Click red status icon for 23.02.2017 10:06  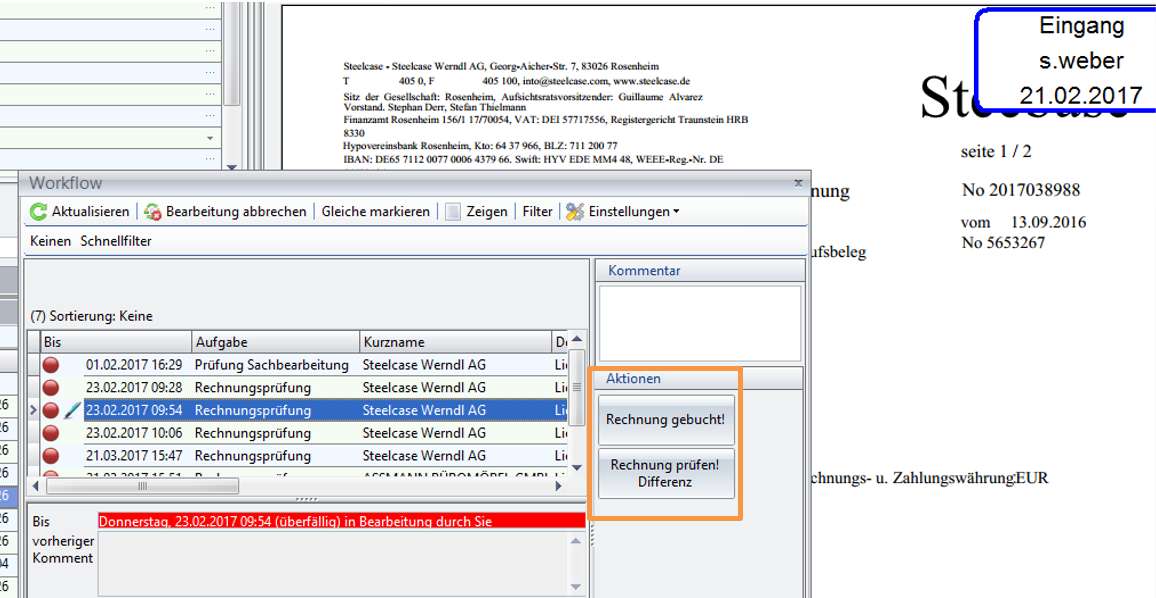(x=51, y=434)
